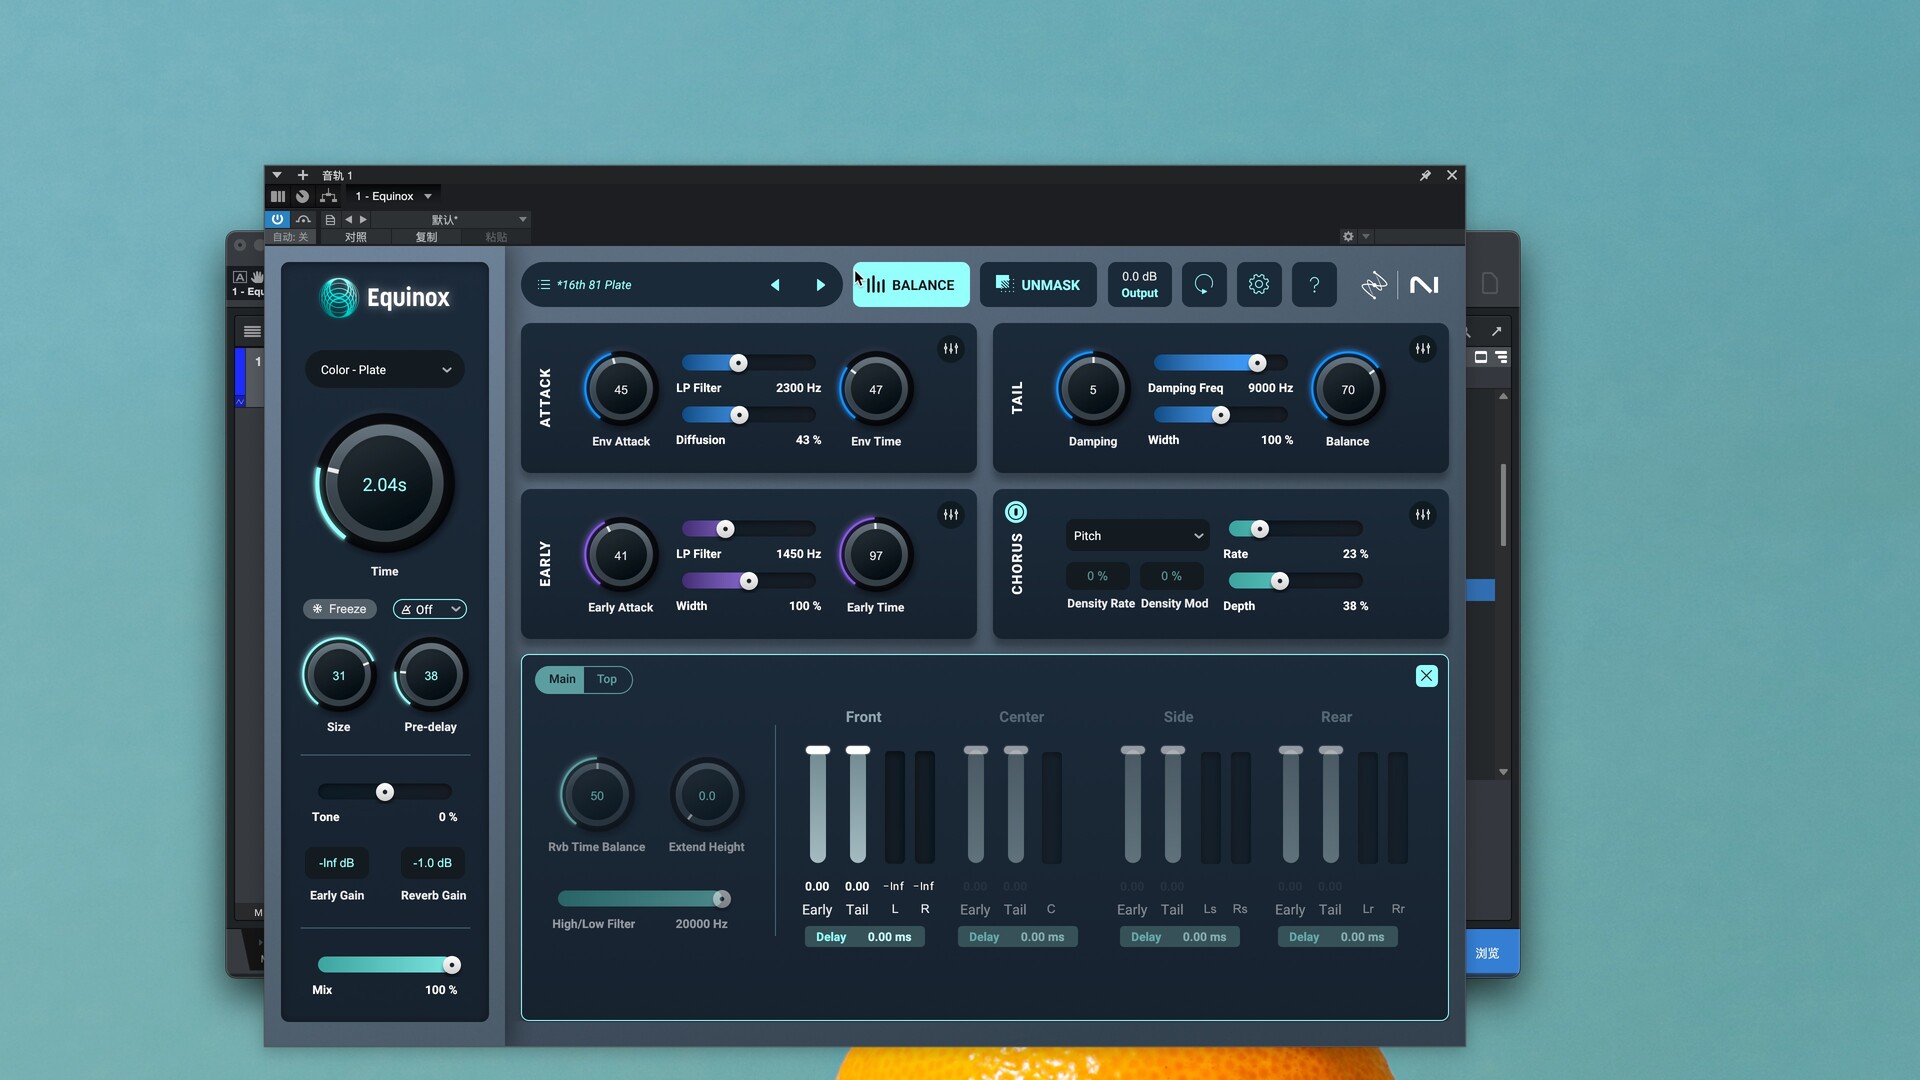Open the preset list menu icon
The image size is (1920, 1080).
(544, 285)
